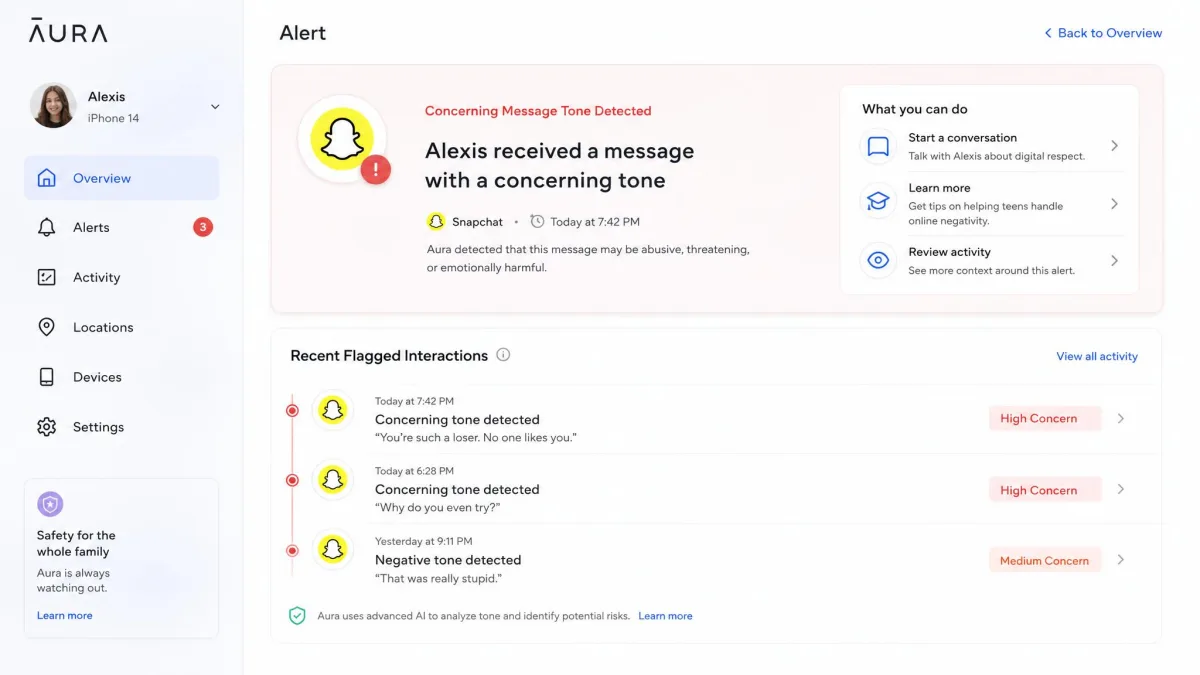Click the Locations pin icon
The image size is (1200, 675).
46,327
